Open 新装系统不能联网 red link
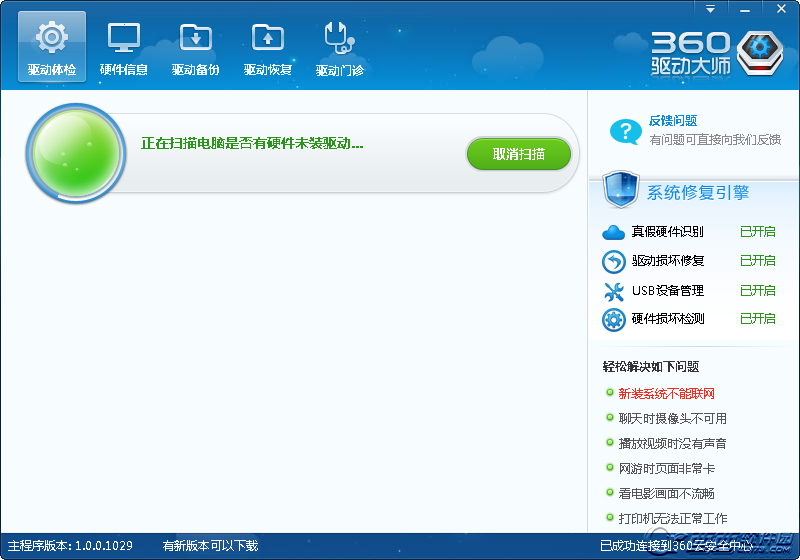Screen dimensions: 800x560 coord(666,394)
